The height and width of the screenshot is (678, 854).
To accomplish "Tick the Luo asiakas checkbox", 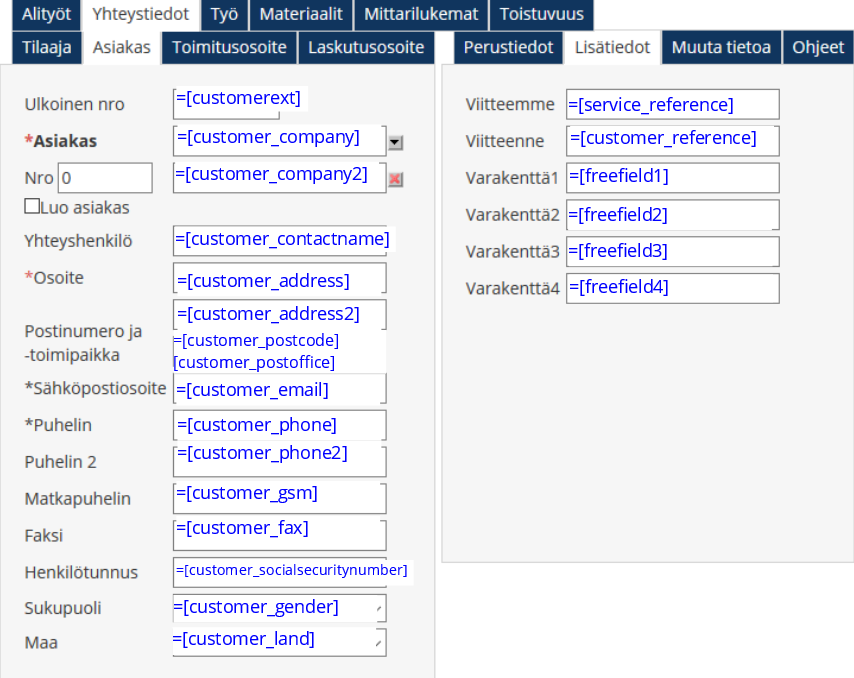I will [32, 207].
